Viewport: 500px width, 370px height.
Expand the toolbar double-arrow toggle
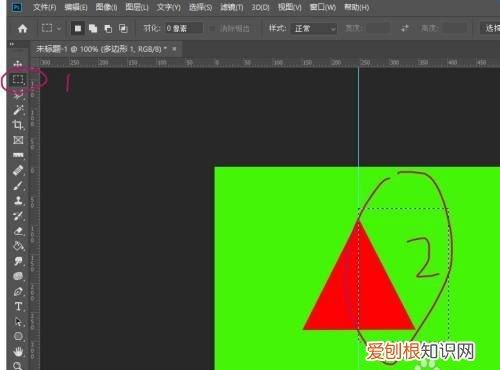pyautogui.click(x=12, y=44)
